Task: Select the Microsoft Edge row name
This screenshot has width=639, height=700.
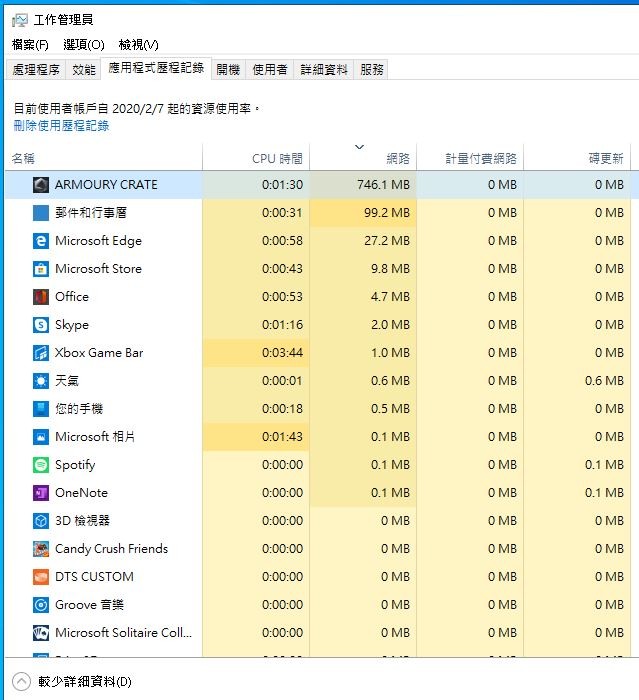Action: click(98, 241)
